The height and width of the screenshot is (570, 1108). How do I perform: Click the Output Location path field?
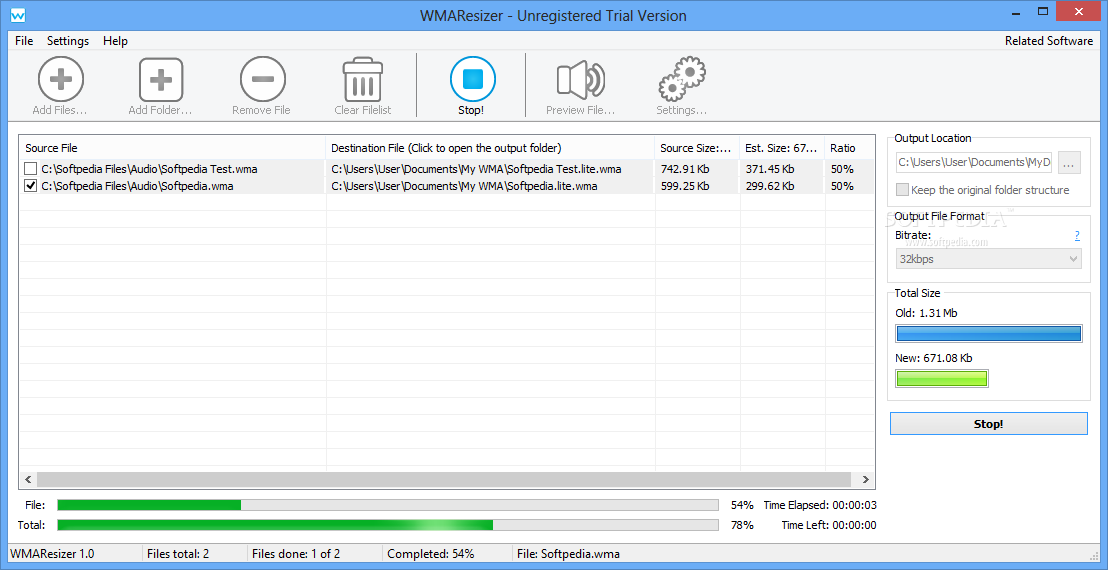tap(974, 162)
